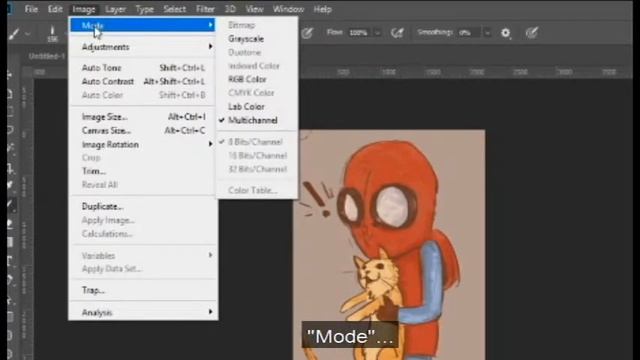Open the Flow percentage dropdown arrow
Viewport: 640px width, 360px height.
[x=378, y=33]
